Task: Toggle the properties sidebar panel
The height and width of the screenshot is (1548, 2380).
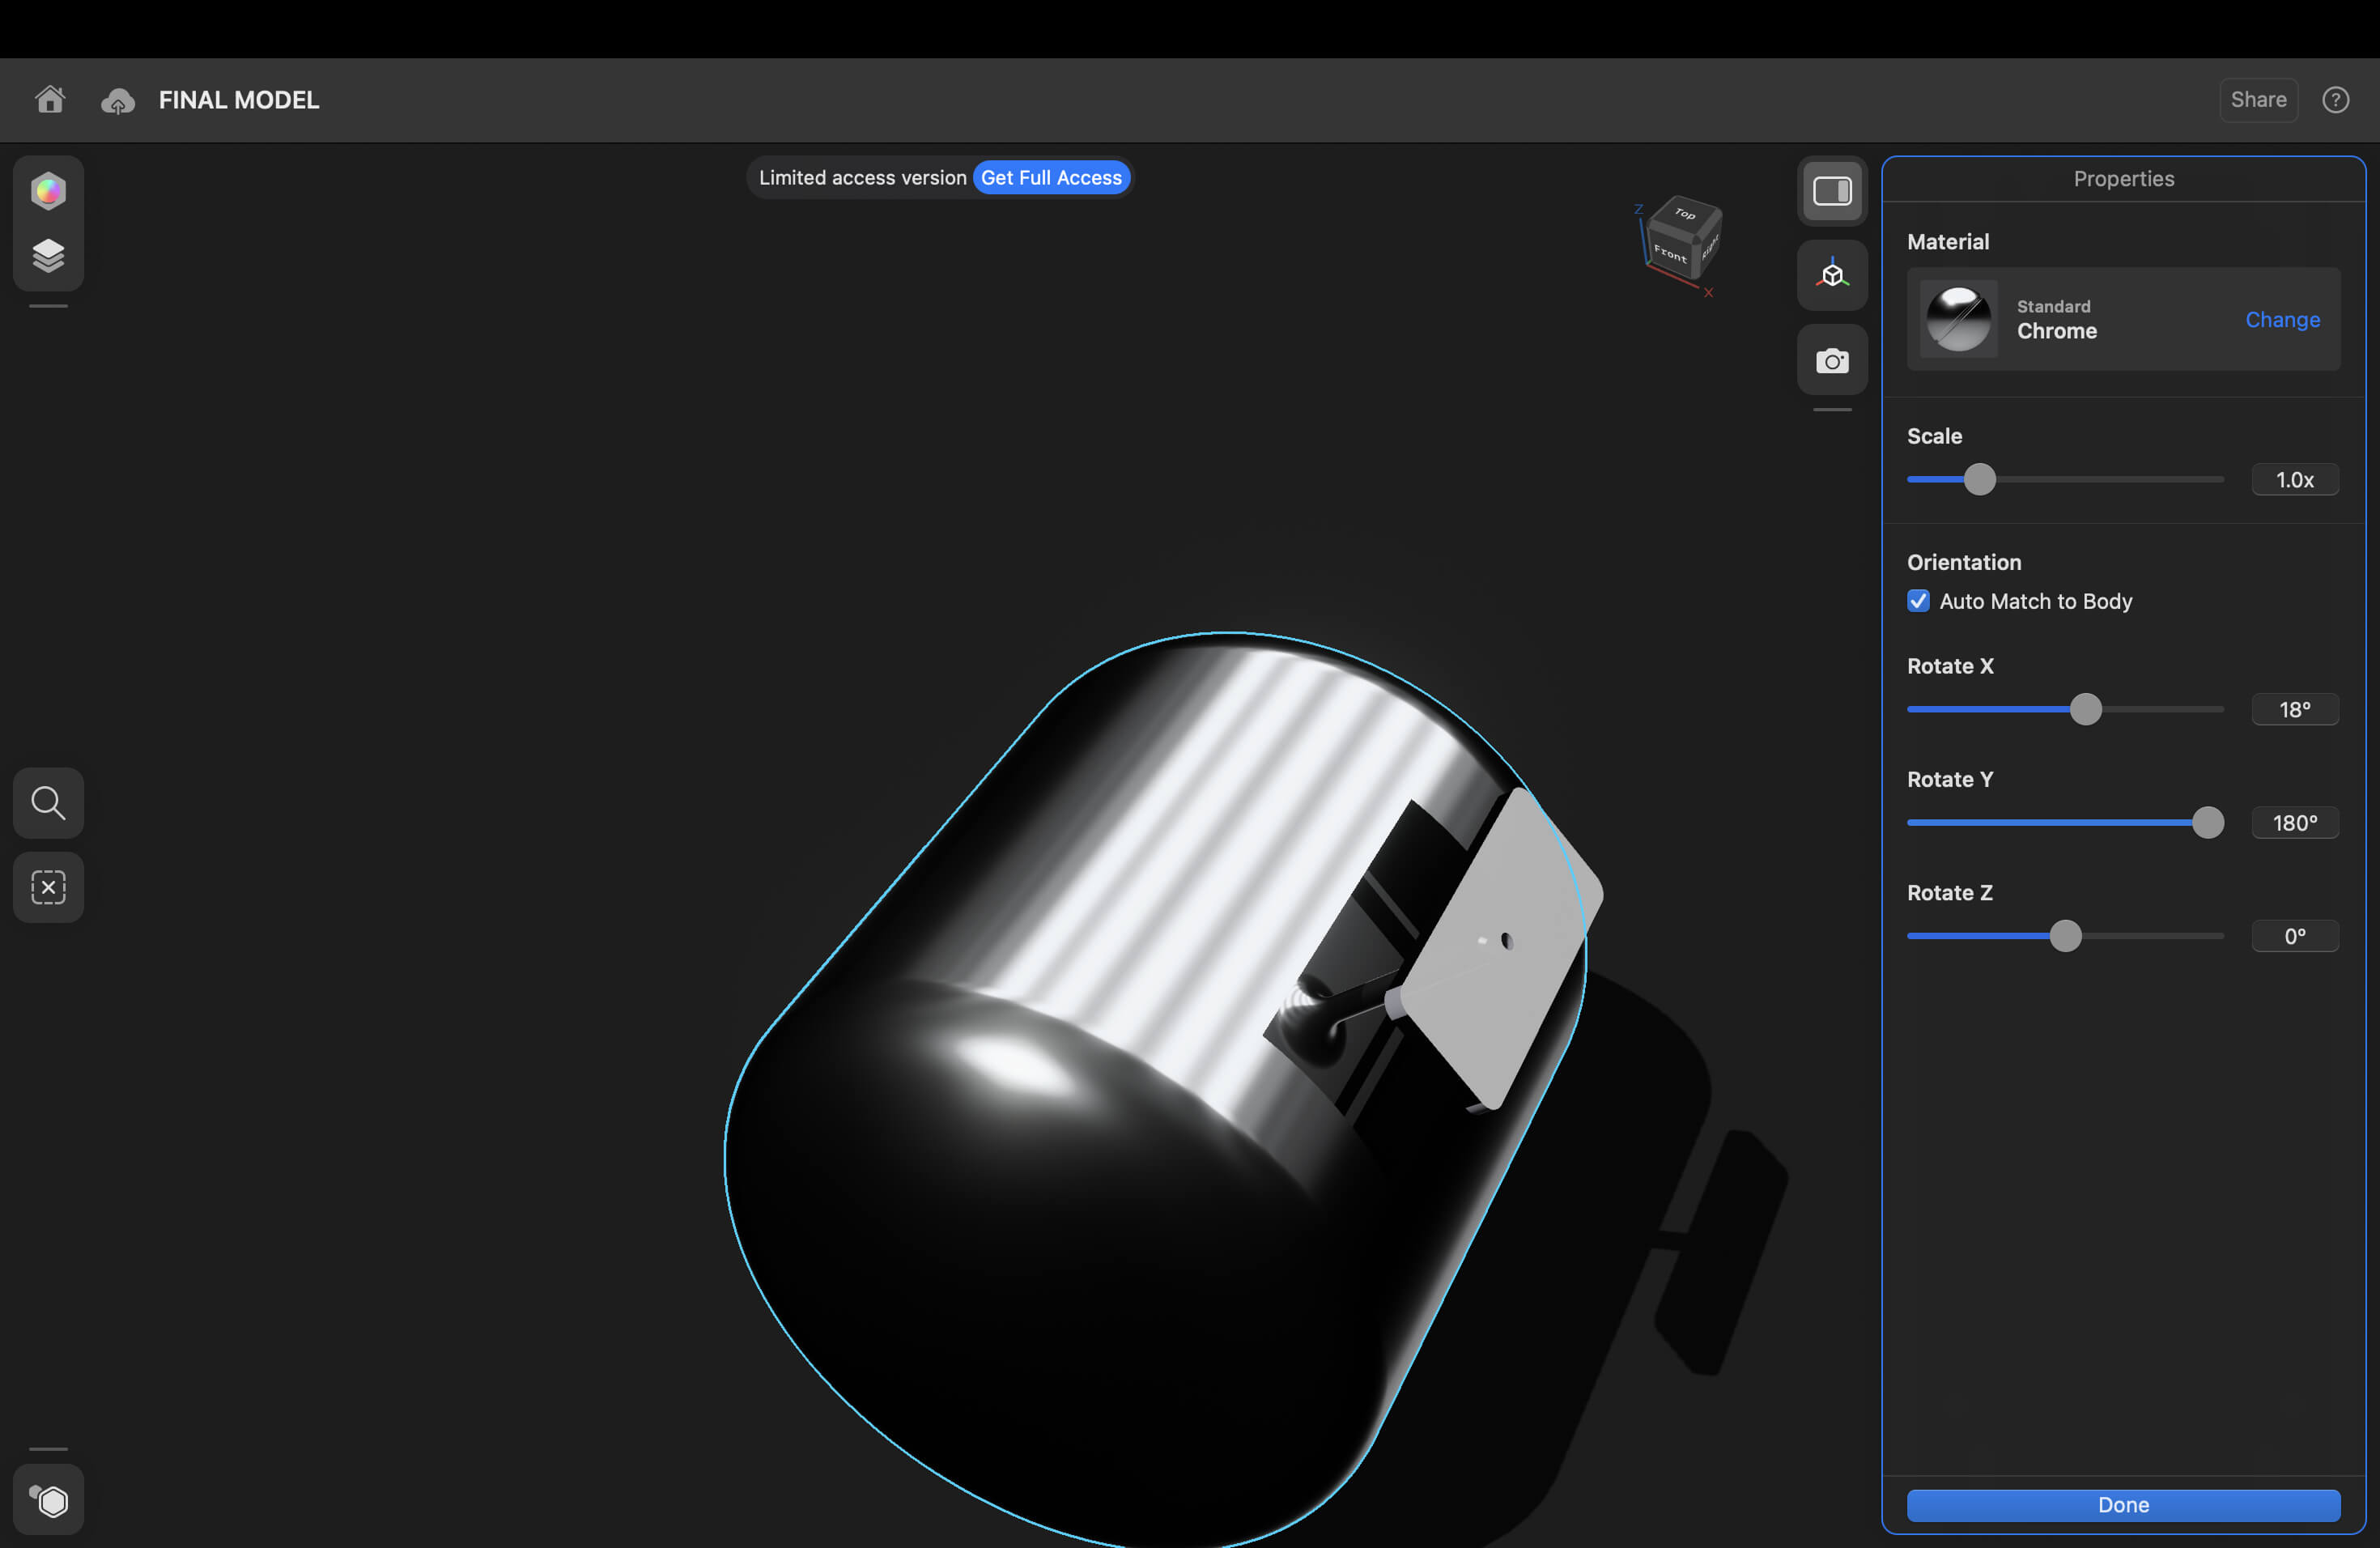Action: [x=1832, y=191]
